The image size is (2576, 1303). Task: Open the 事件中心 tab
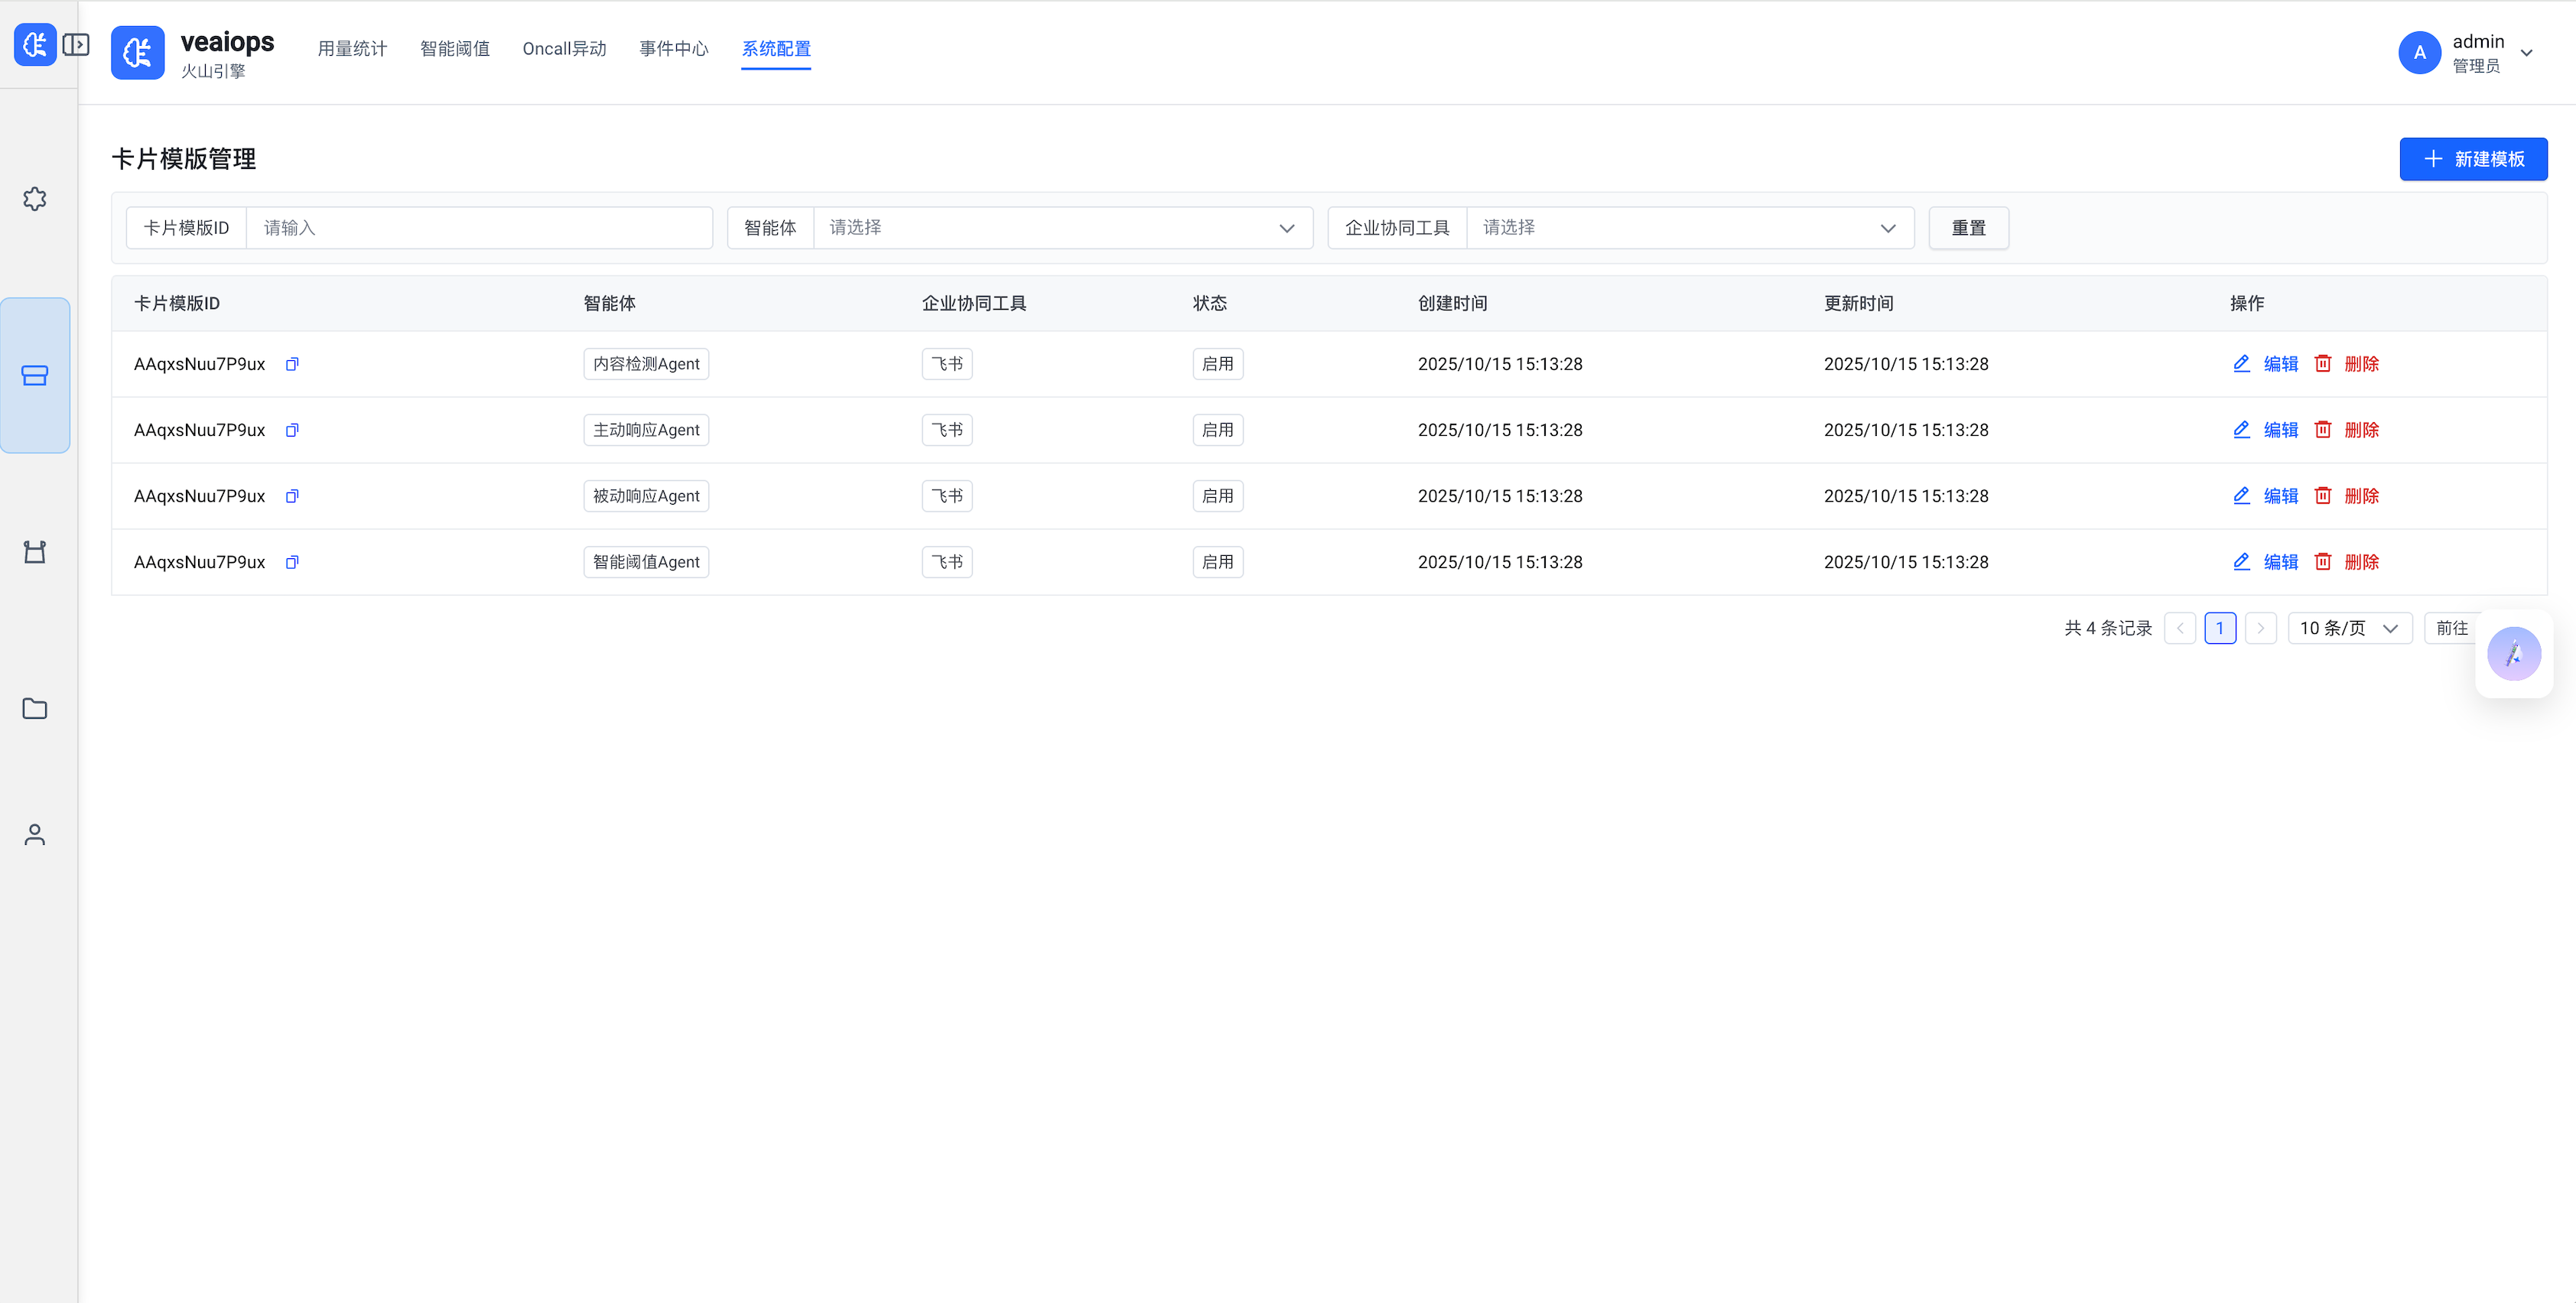coord(673,49)
